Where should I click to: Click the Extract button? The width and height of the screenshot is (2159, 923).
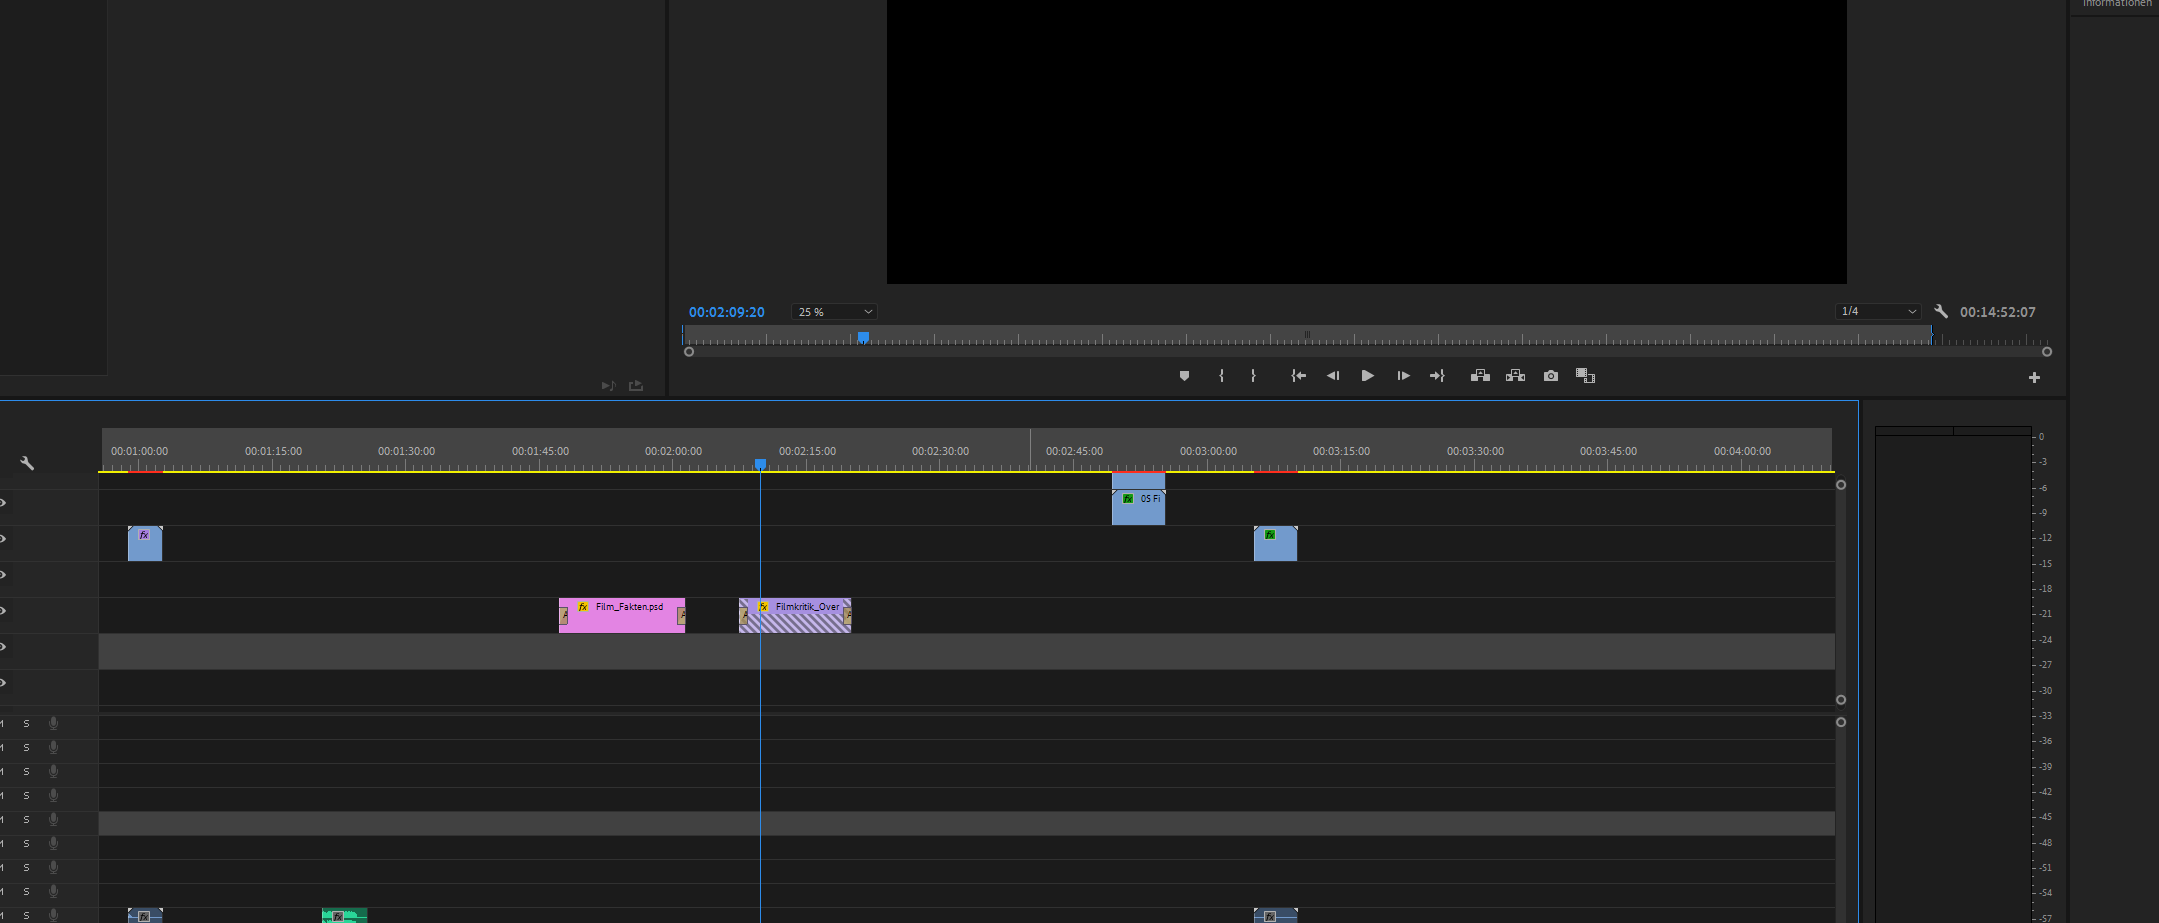(1515, 376)
